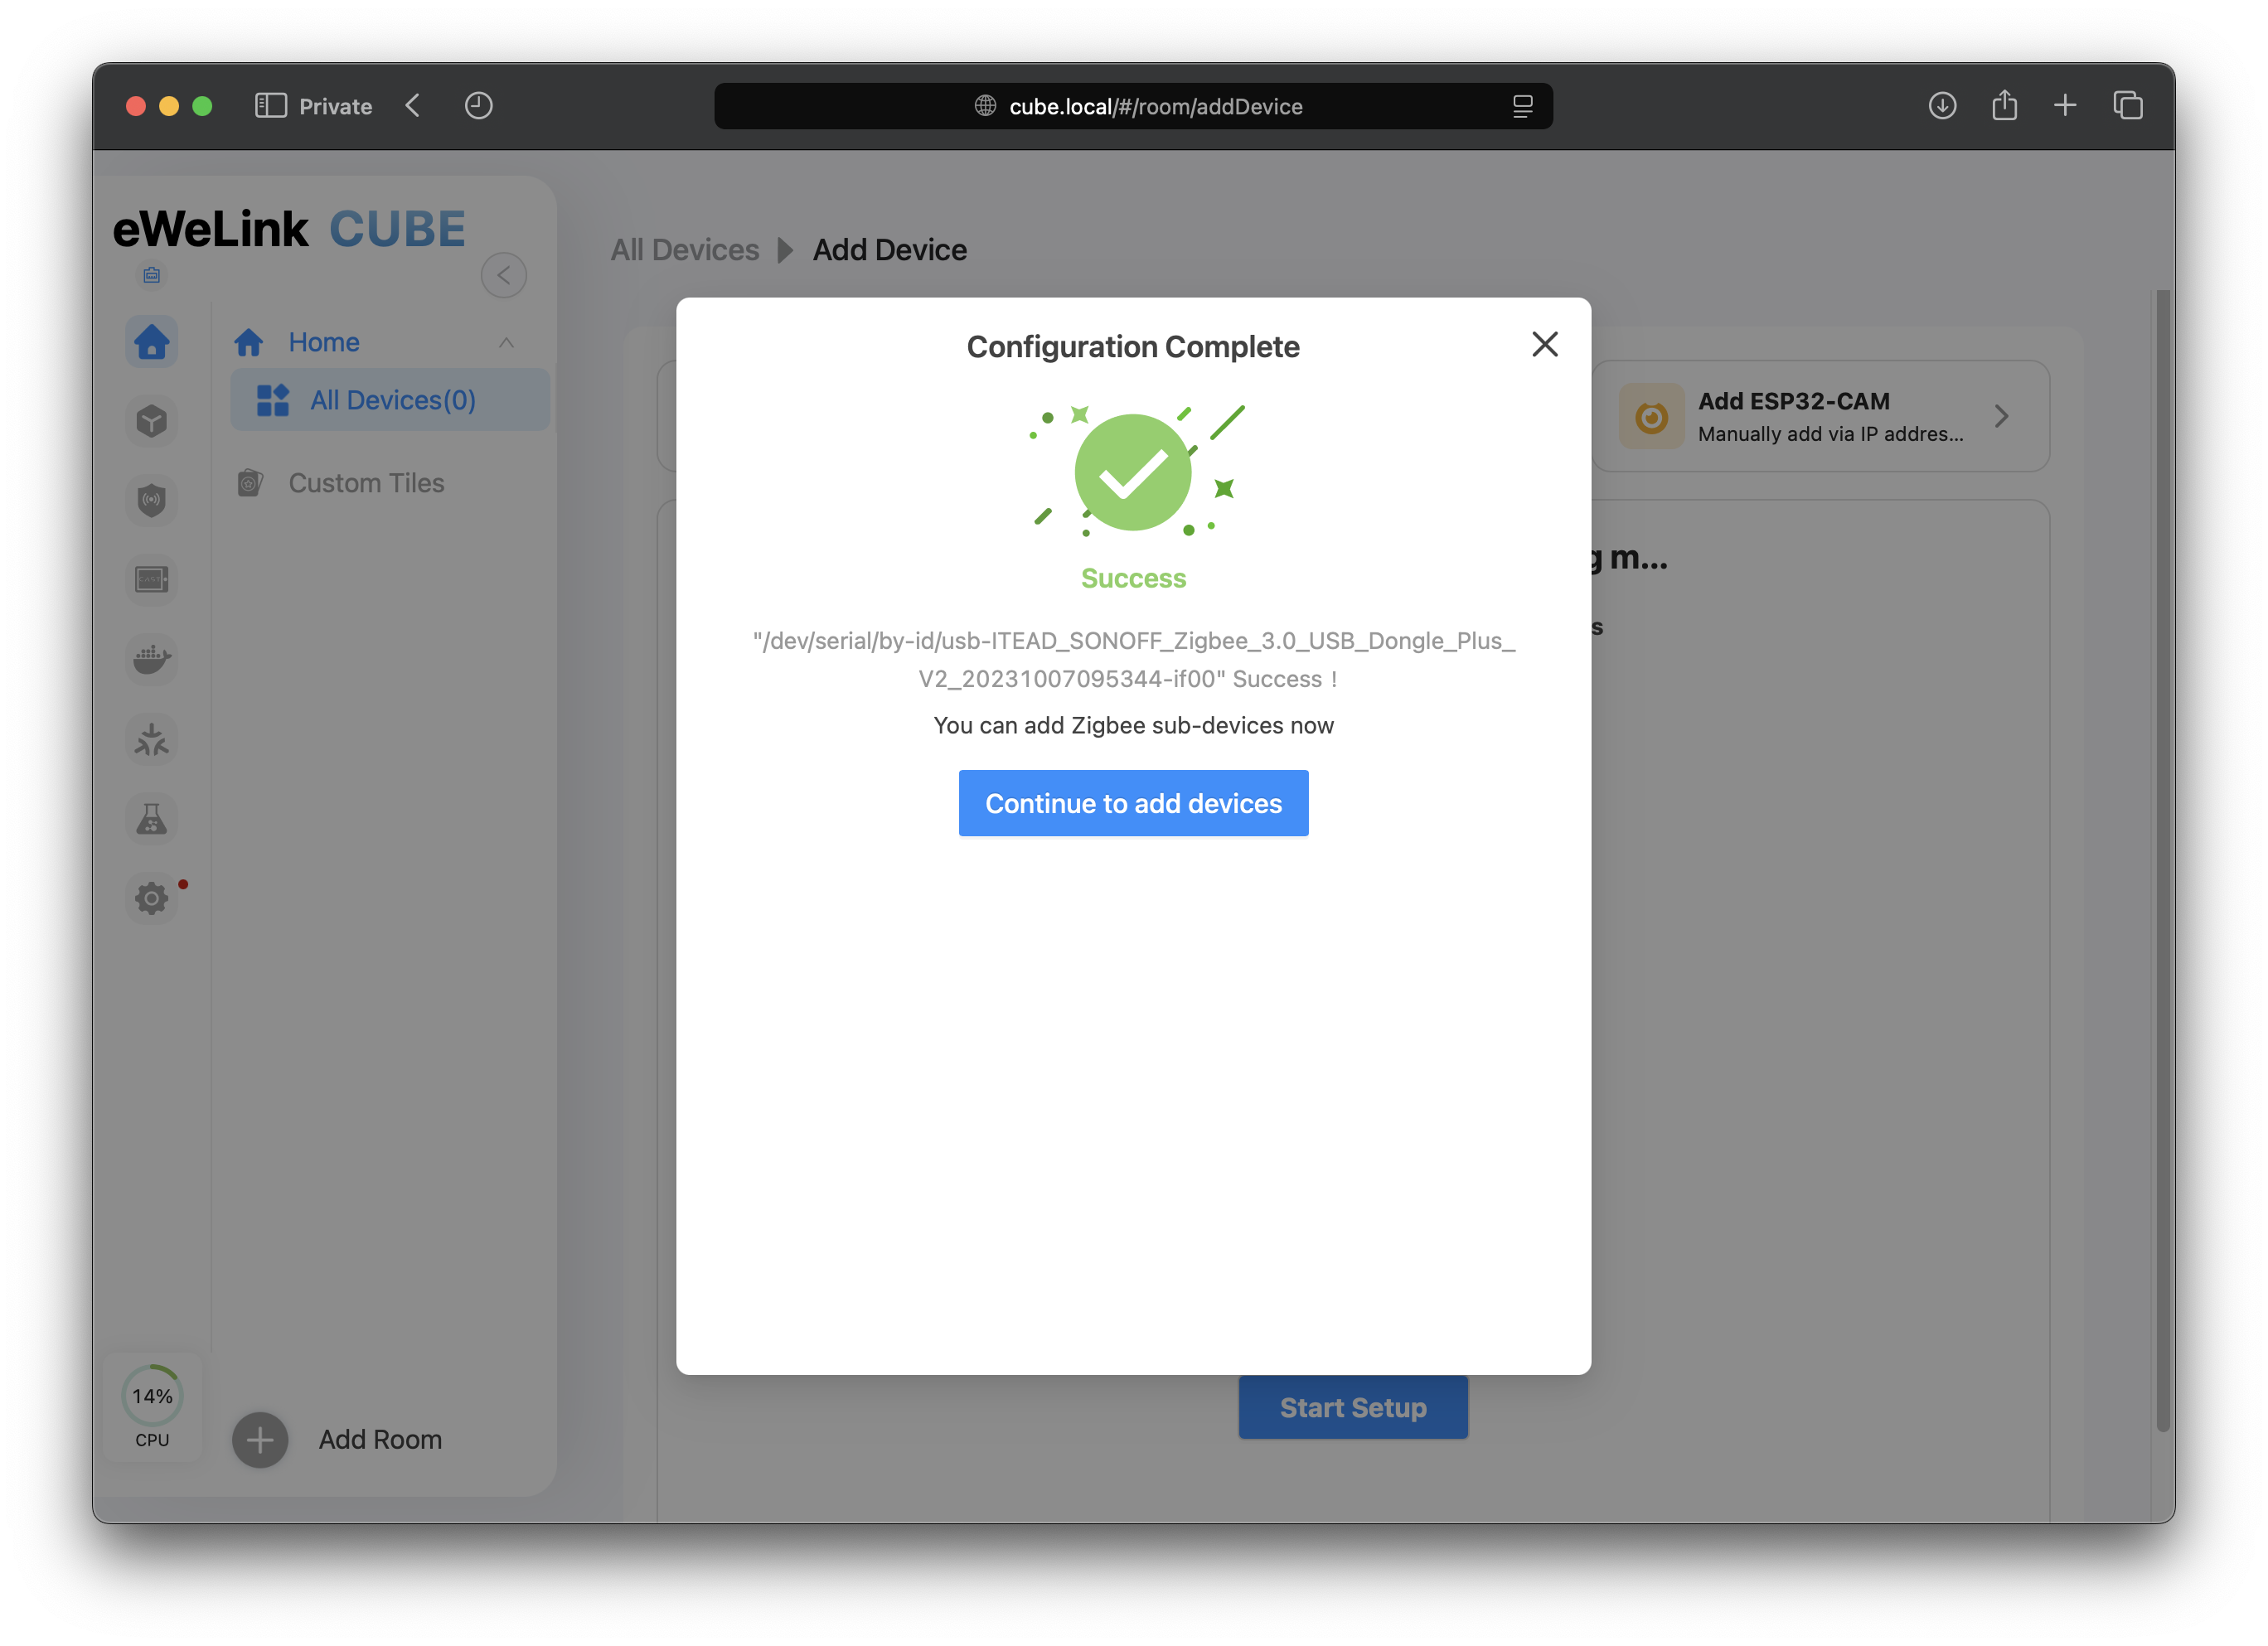Click the CPU usage indicator
The image size is (2268, 1646).
coord(152,1405)
